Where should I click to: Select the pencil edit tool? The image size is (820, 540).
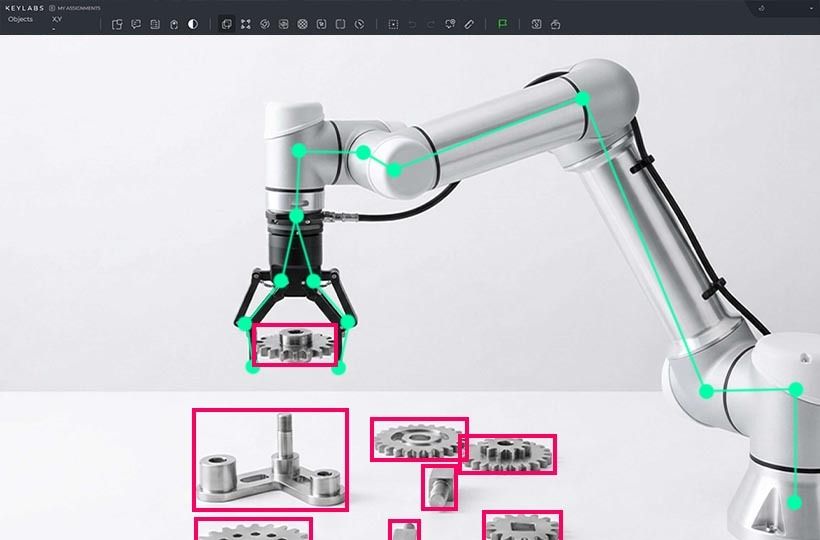469,24
